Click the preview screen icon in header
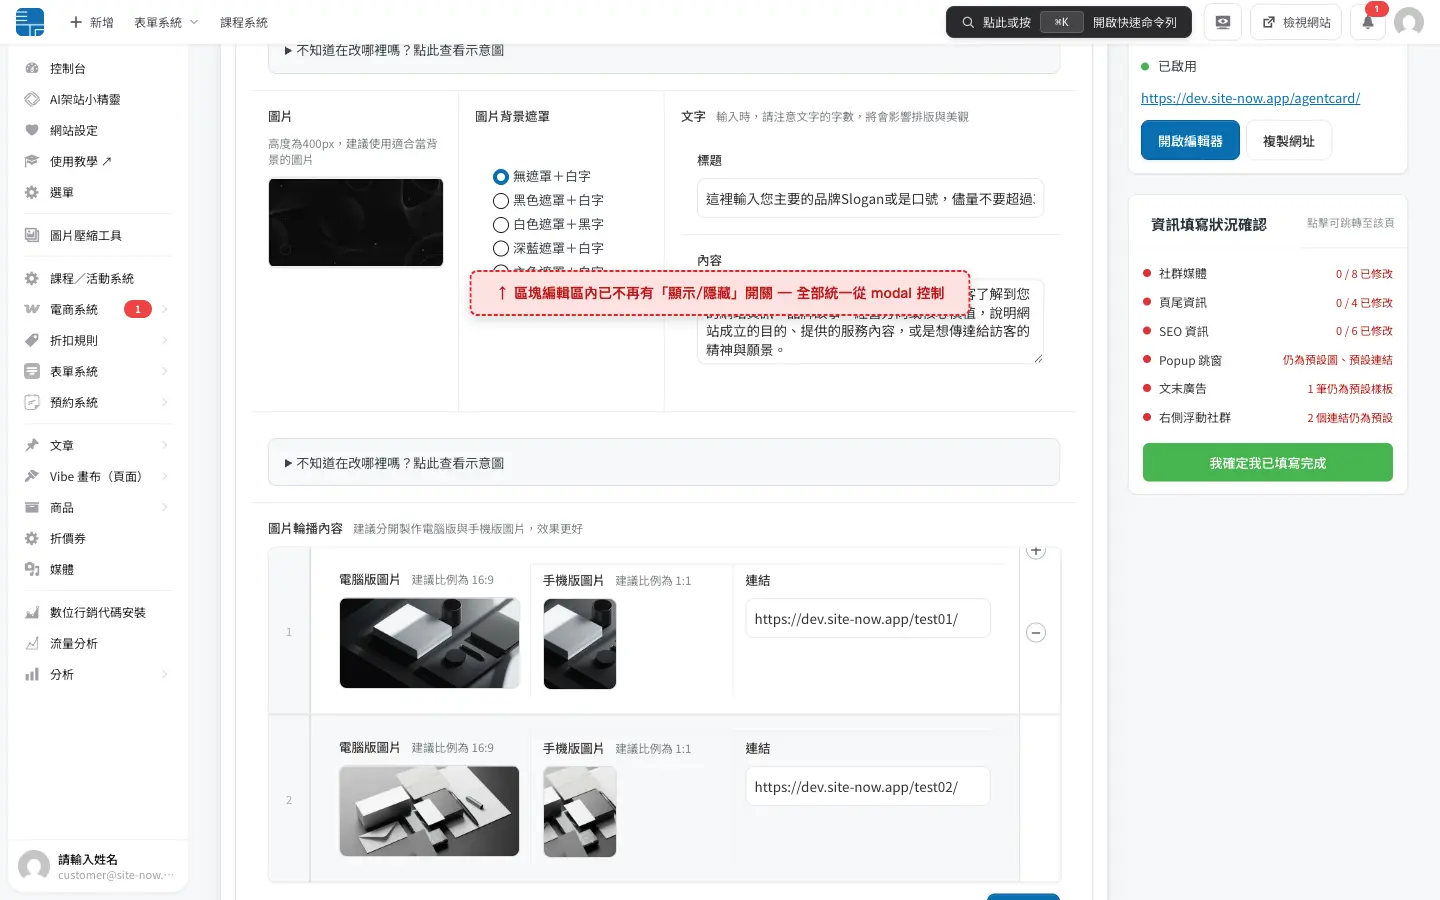The height and width of the screenshot is (900, 1440). pos(1223,22)
